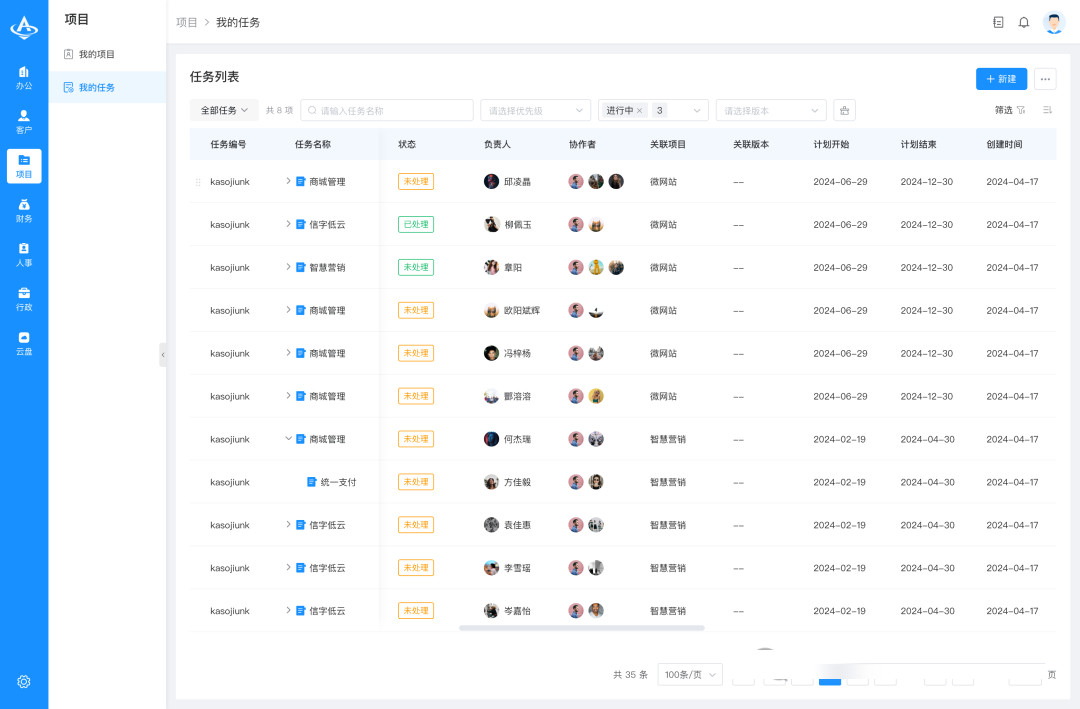Screen dimensions: 1080x709
Task: Click the 新建 button
Action: pyautogui.click(x=1001, y=79)
